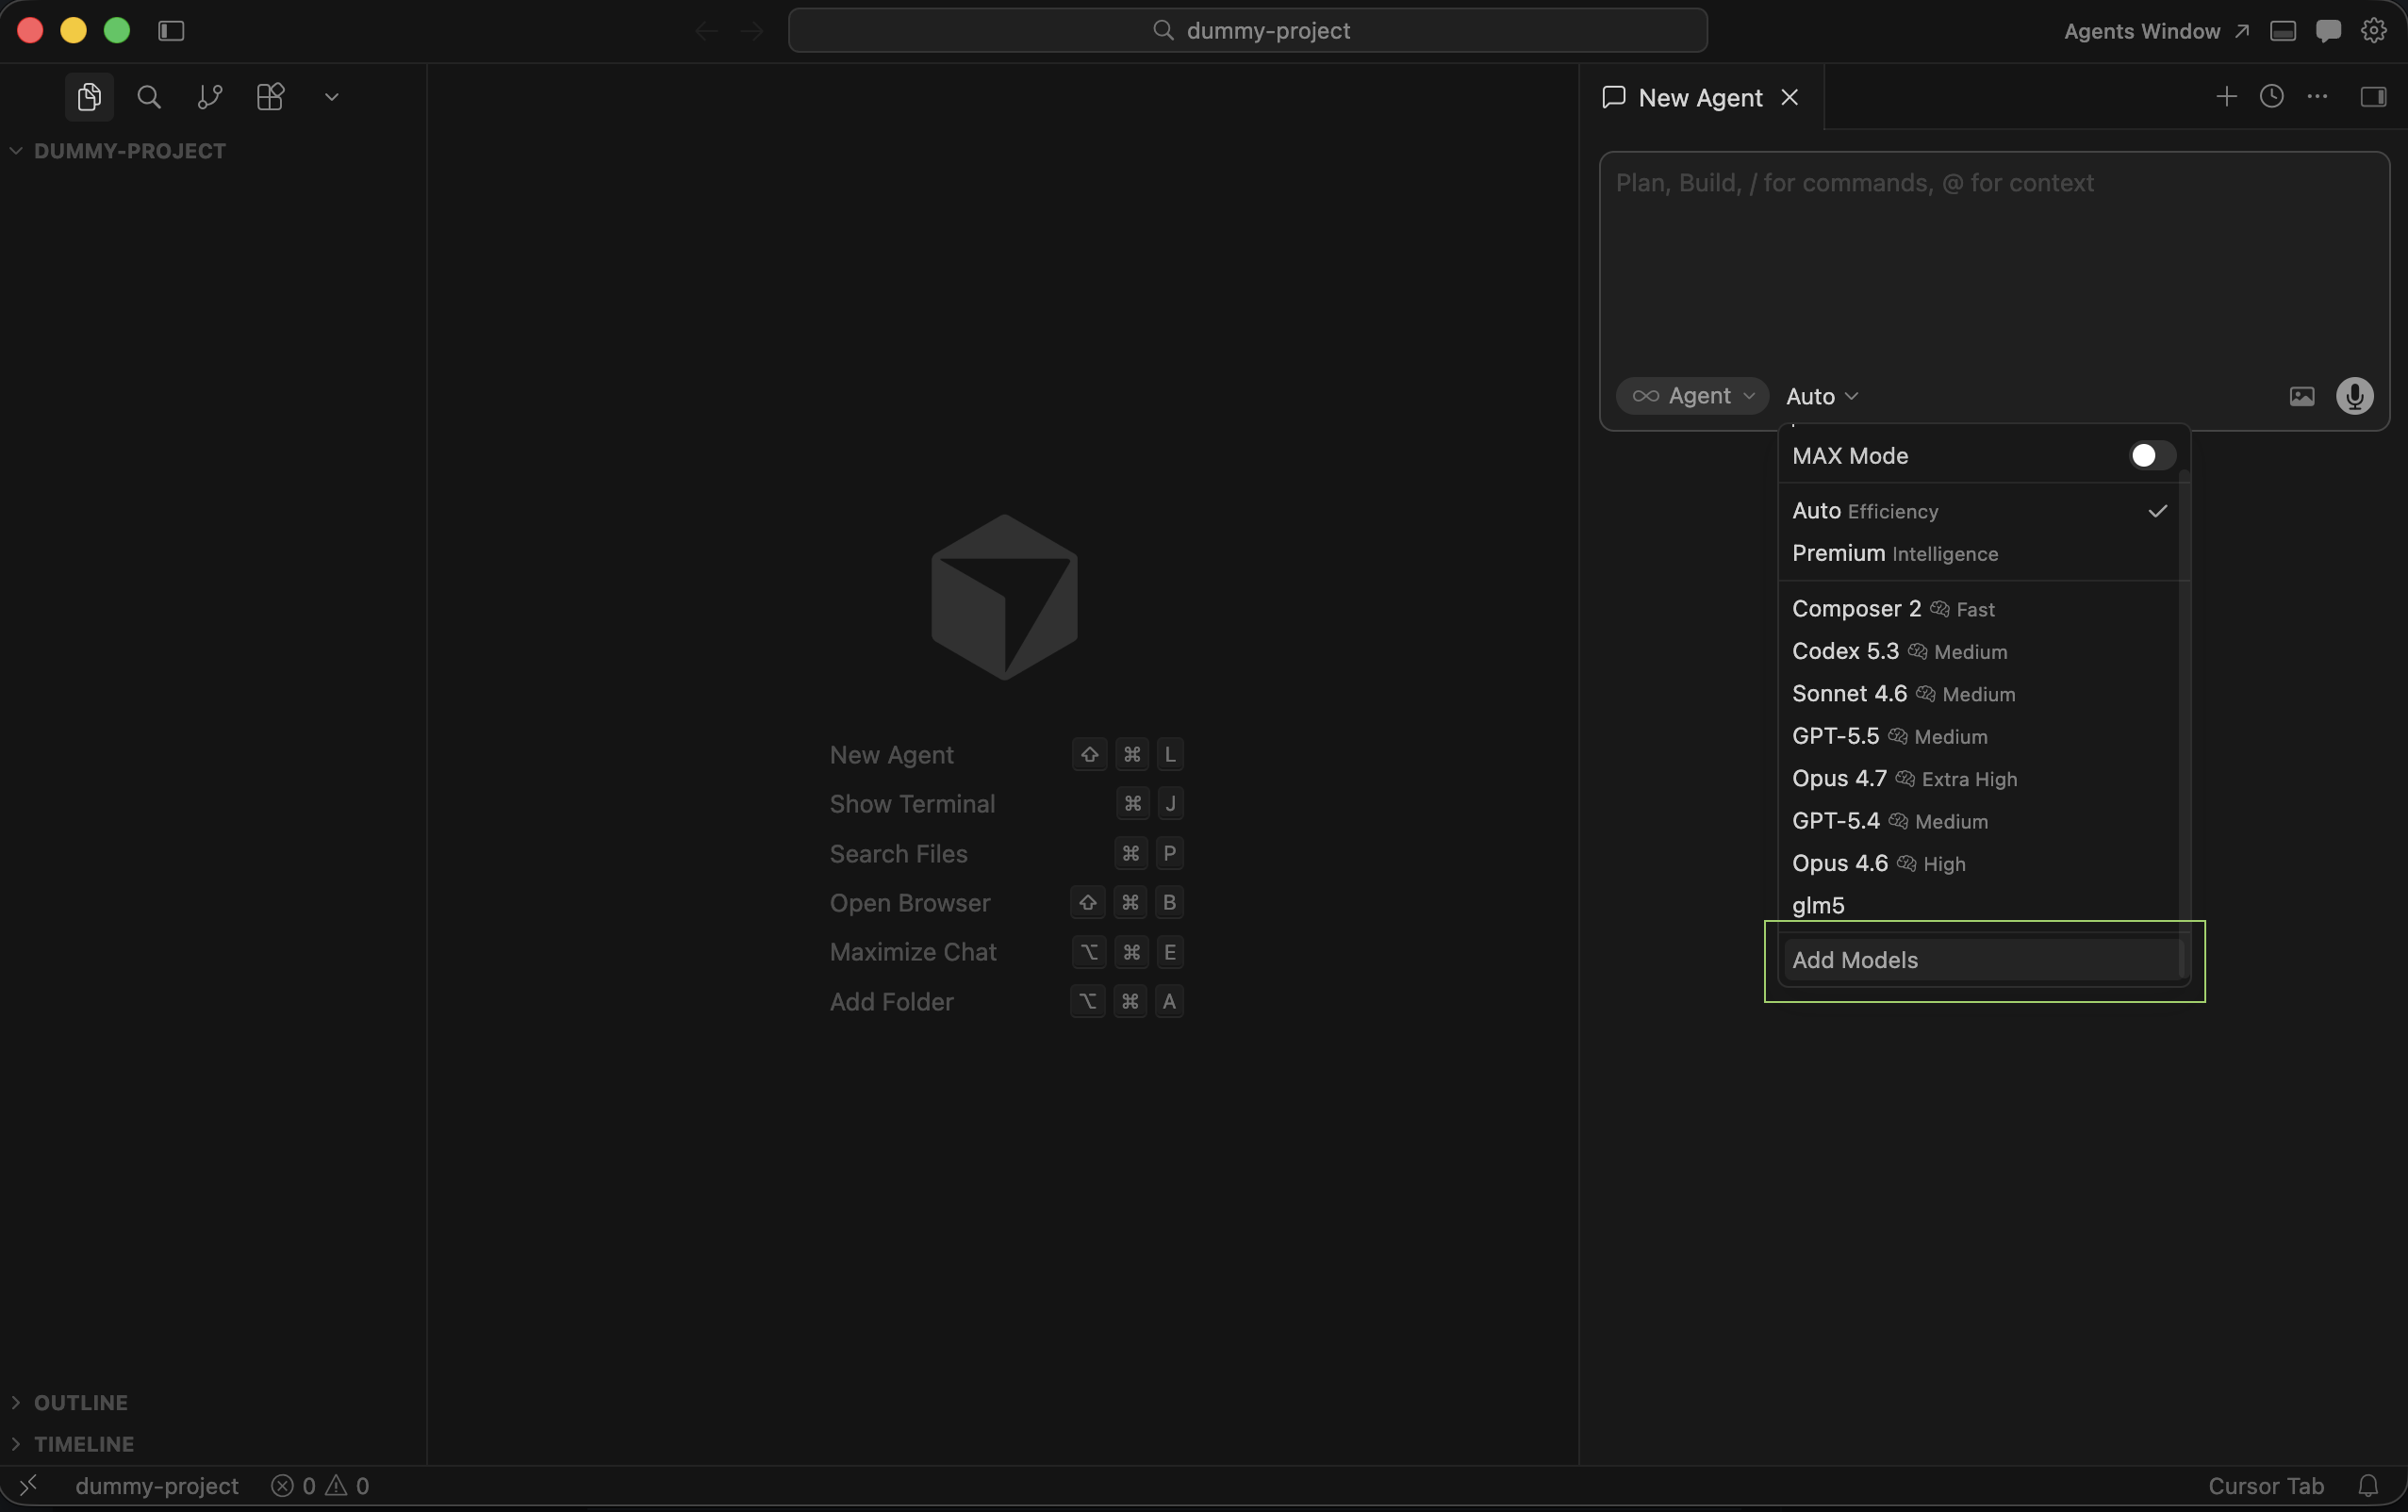Go forward with the right arrow
2408x1512 pixels.
751,31
